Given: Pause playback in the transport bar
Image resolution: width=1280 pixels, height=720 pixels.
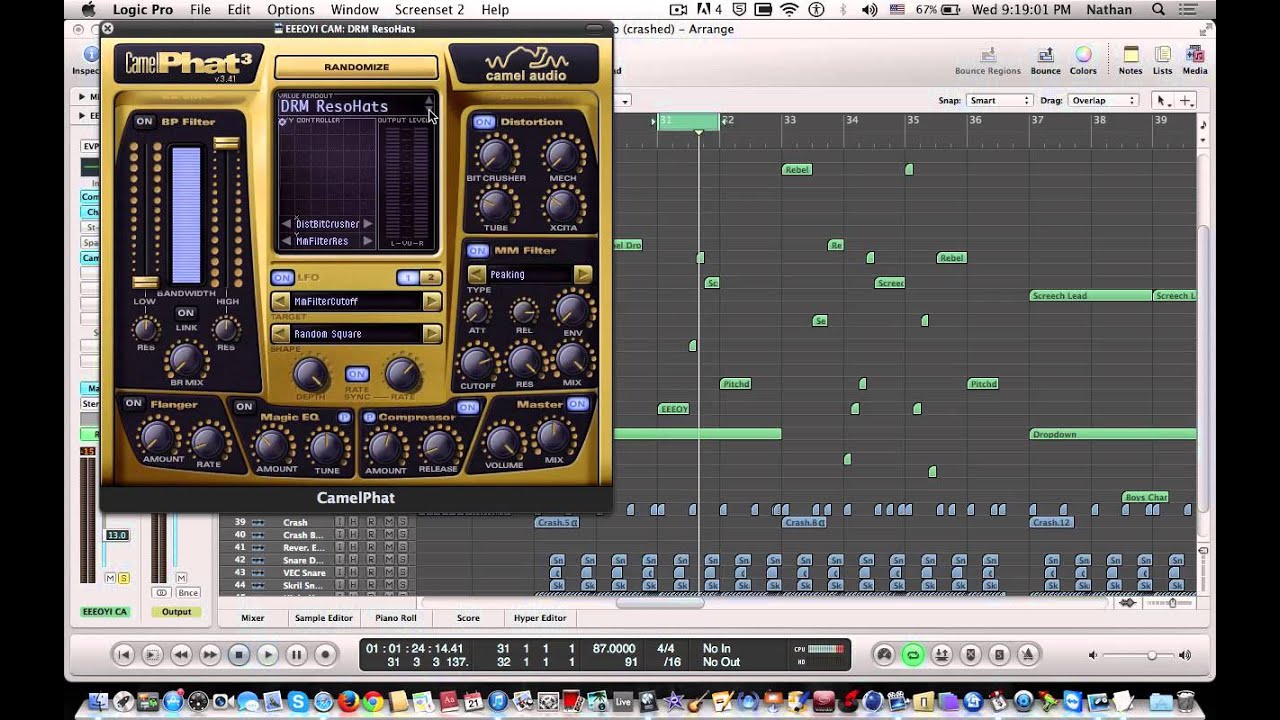Looking at the screenshot, I should (296, 655).
